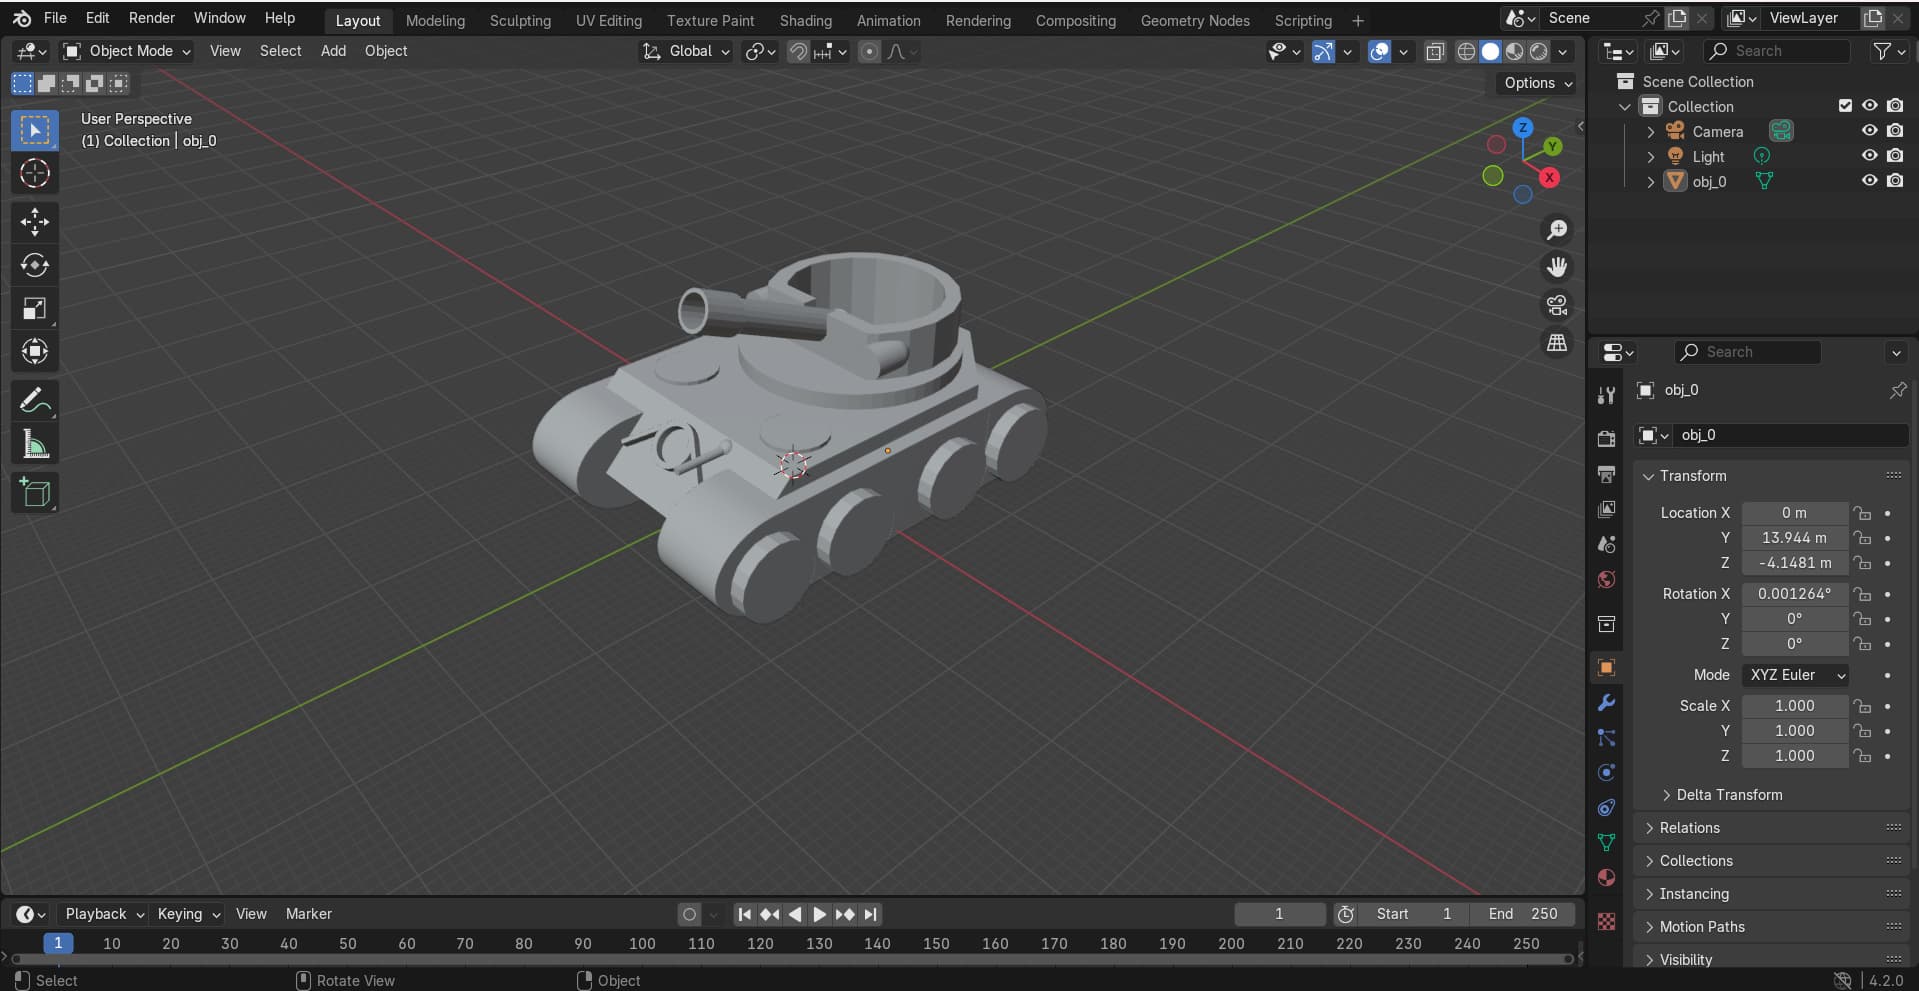Select the Measure tool
Viewport: 1919px width, 991px height.
[x=35, y=445]
